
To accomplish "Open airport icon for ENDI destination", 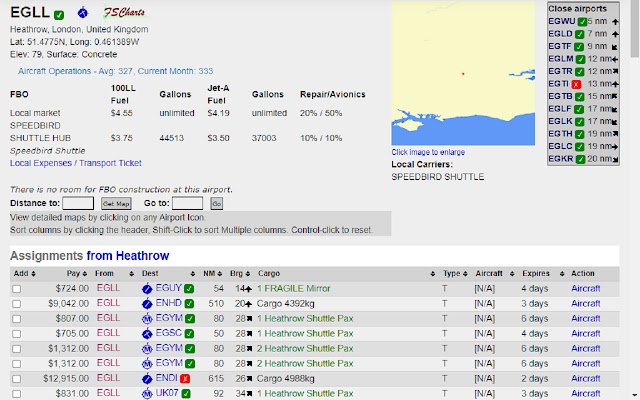I will [x=147, y=378].
